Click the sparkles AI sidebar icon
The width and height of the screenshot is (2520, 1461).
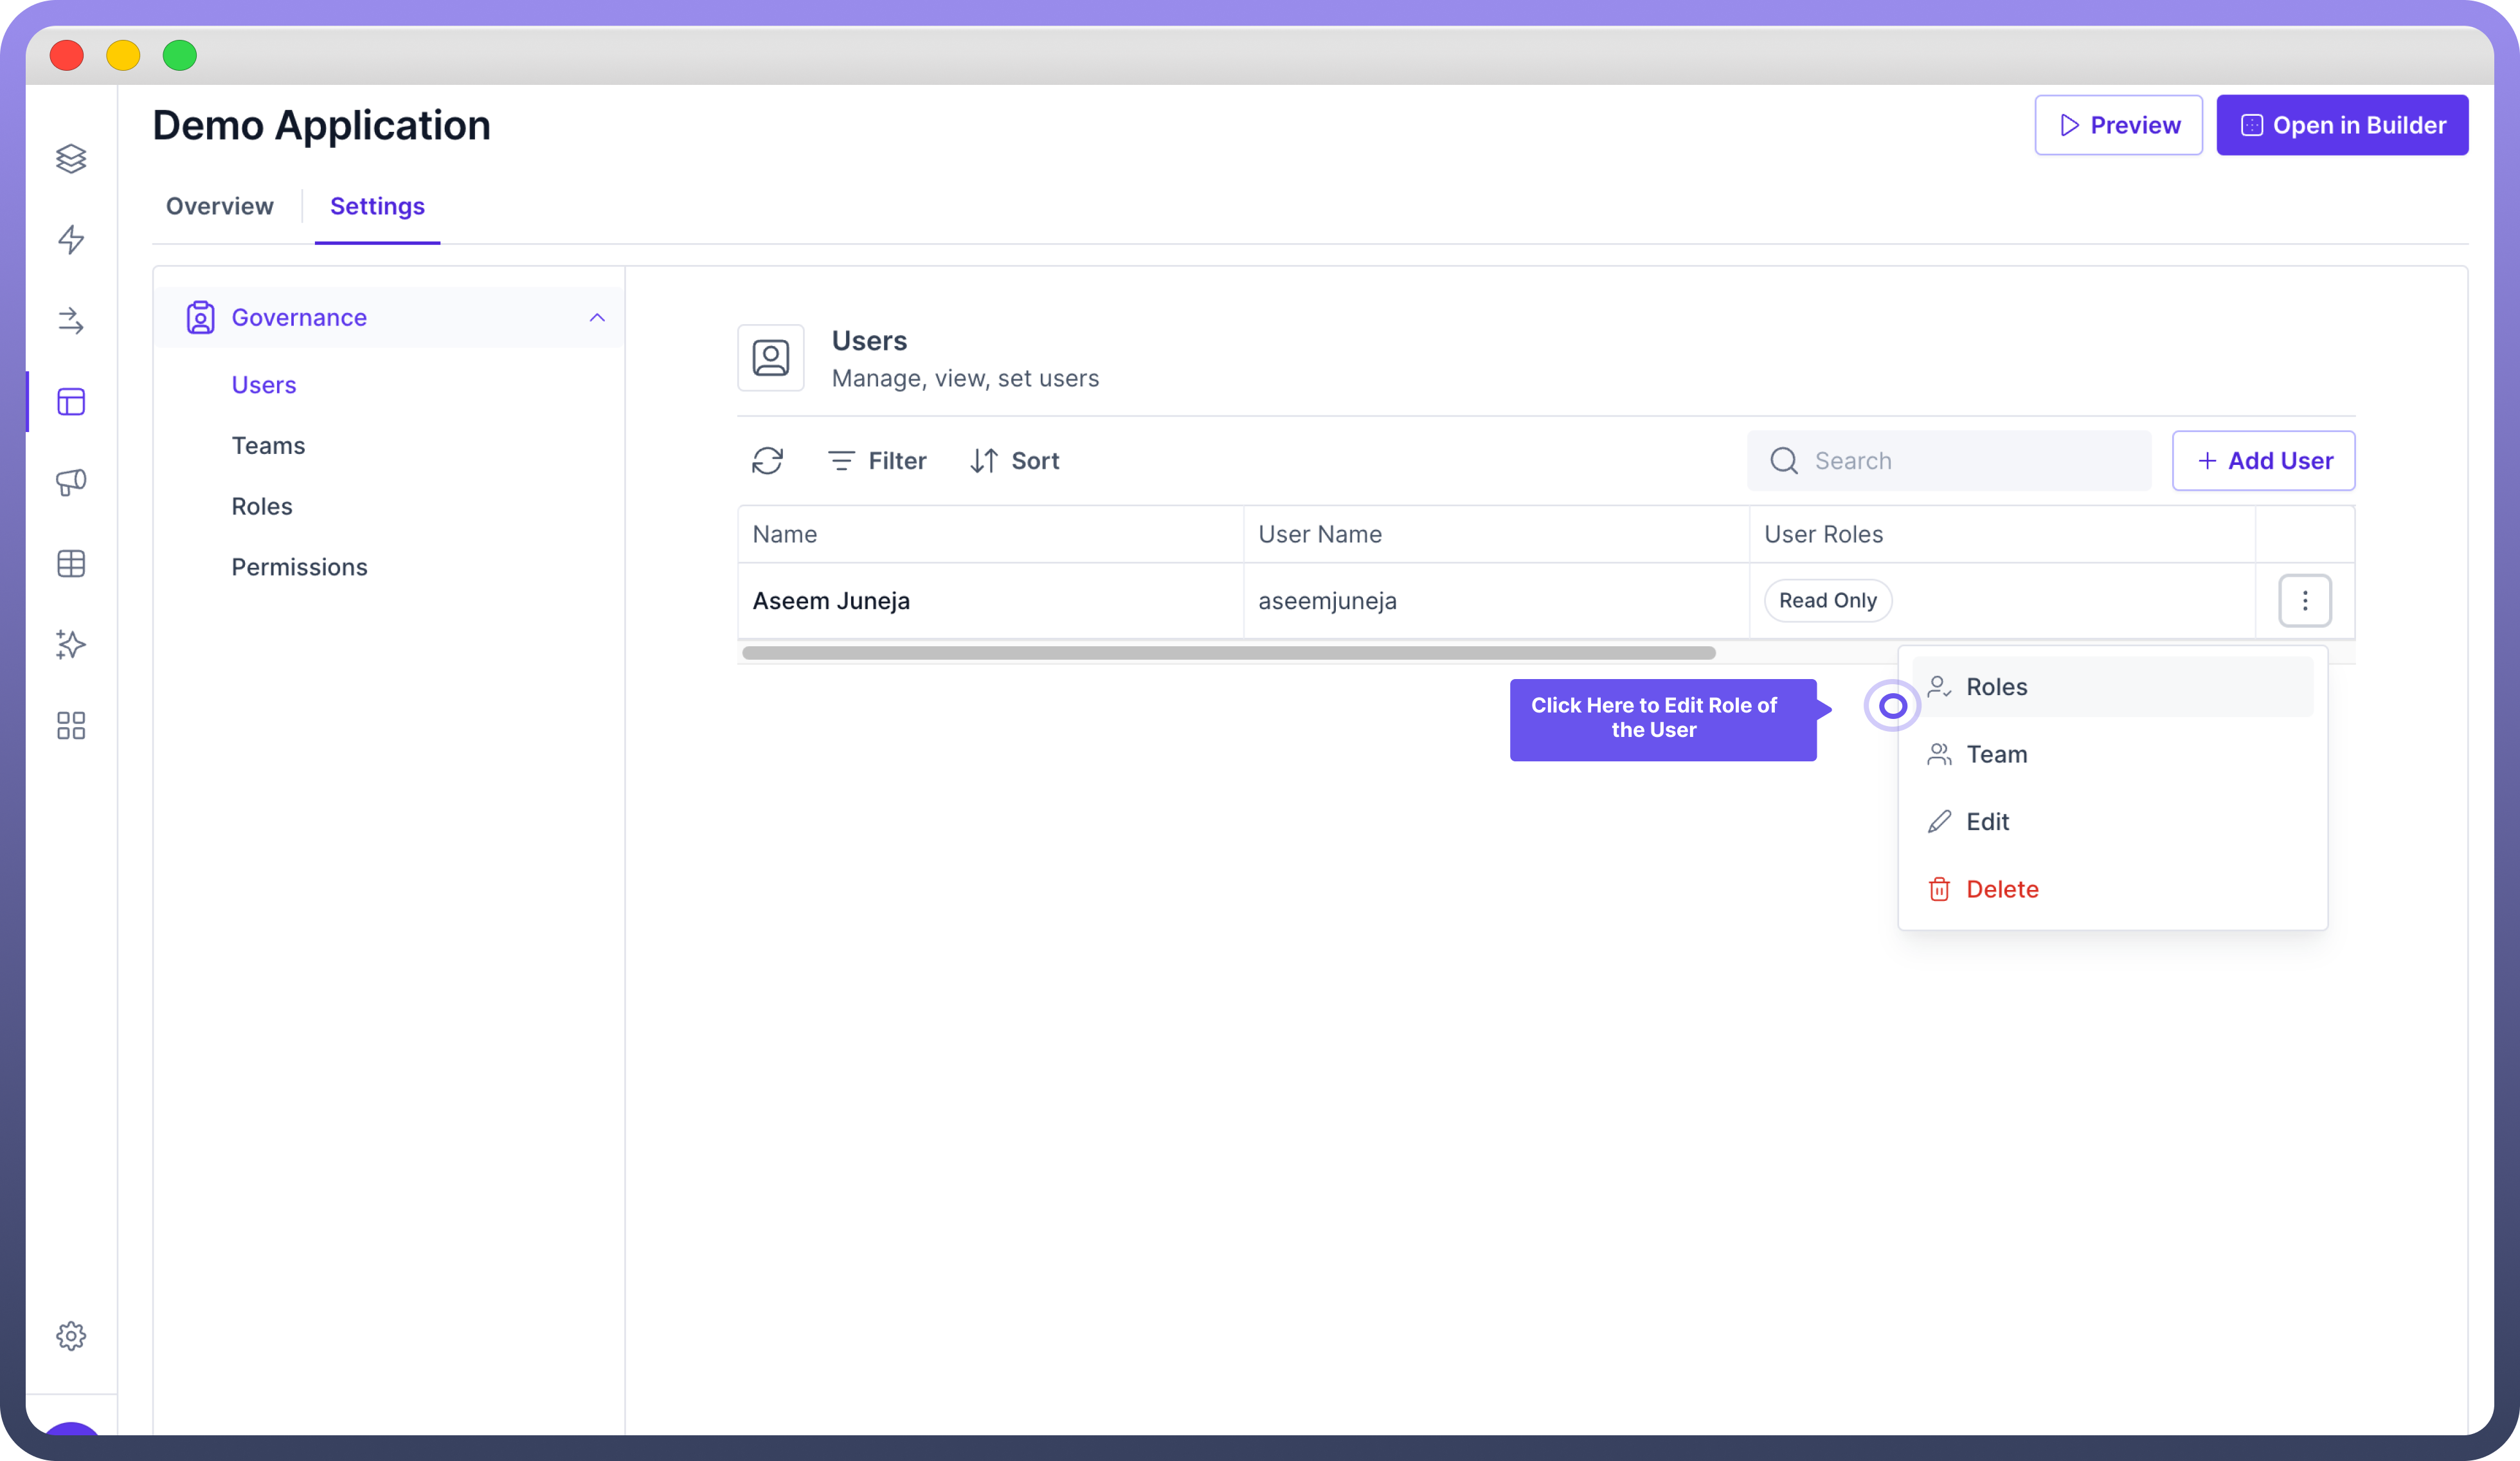click(x=71, y=644)
